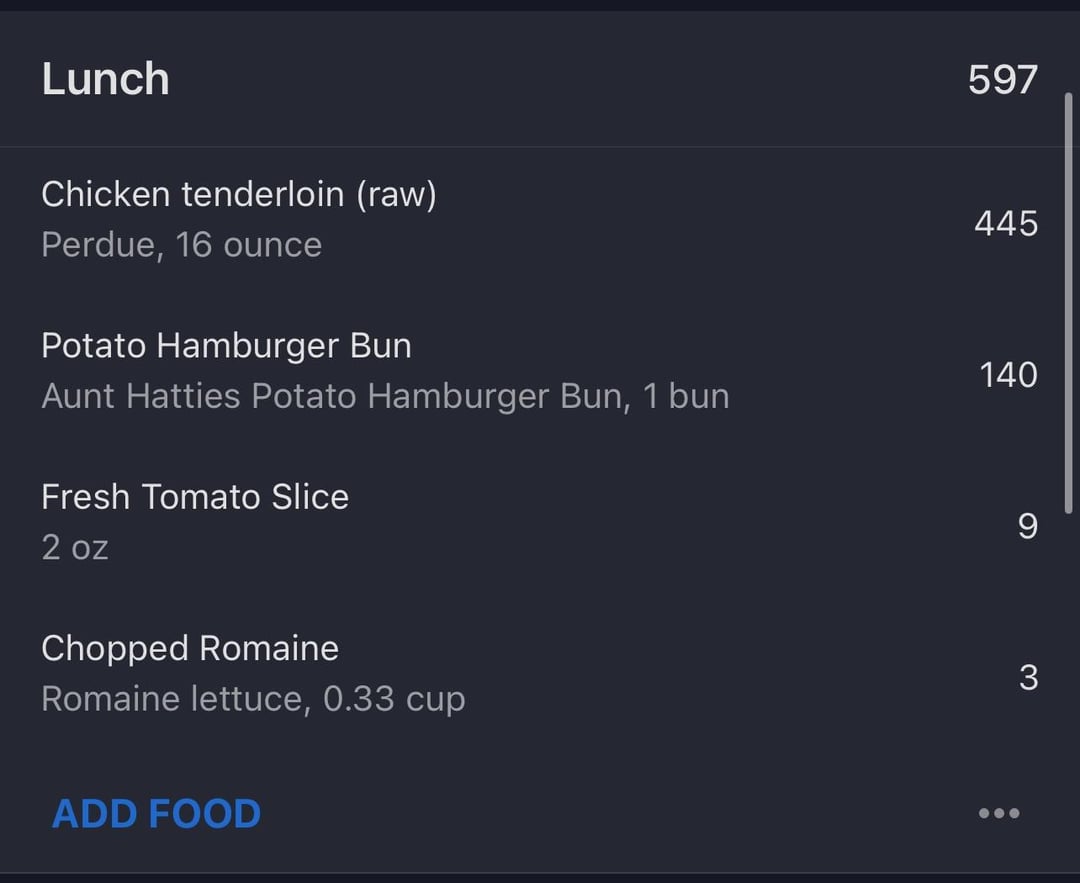Viewport: 1080px width, 883px height.
Task: Tap the ADD FOOD link
Action: (x=156, y=813)
